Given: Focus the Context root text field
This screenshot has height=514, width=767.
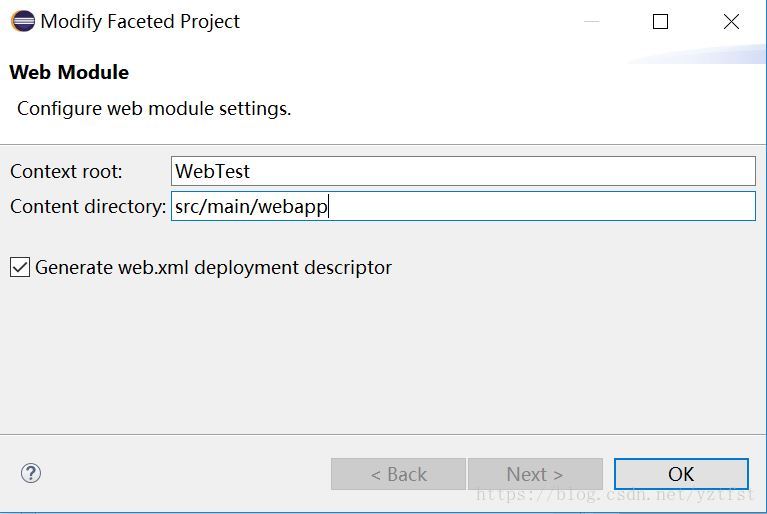Looking at the screenshot, I should pos(463,171).
